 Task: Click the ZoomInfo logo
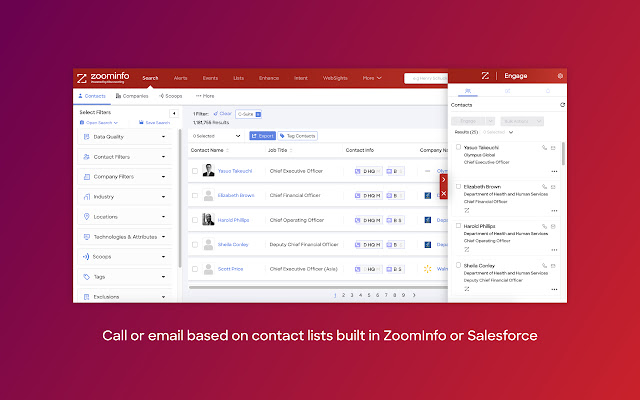click(x=103, y=77)
